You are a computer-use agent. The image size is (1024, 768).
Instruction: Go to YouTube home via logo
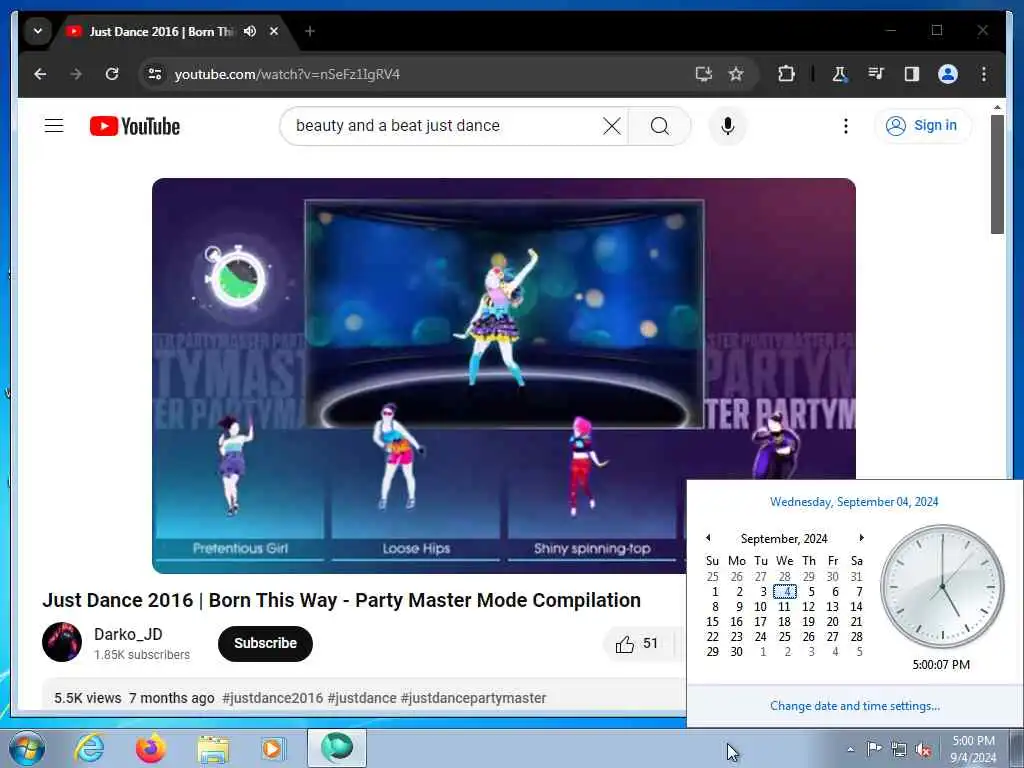pos(135,126)
